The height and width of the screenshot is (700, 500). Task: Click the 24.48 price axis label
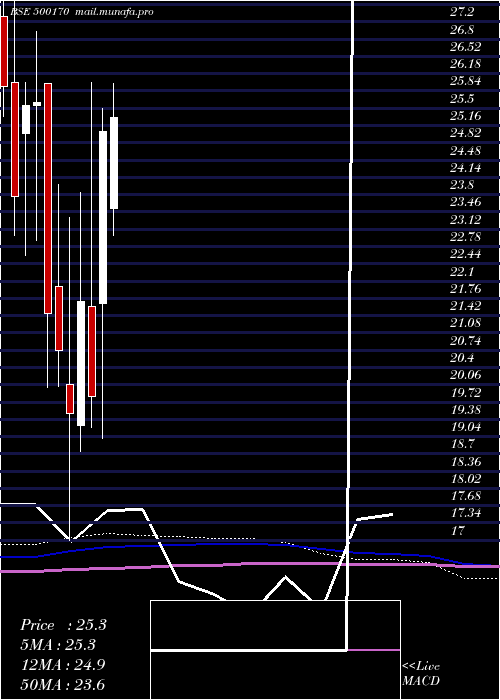click(x=465, y=151)
